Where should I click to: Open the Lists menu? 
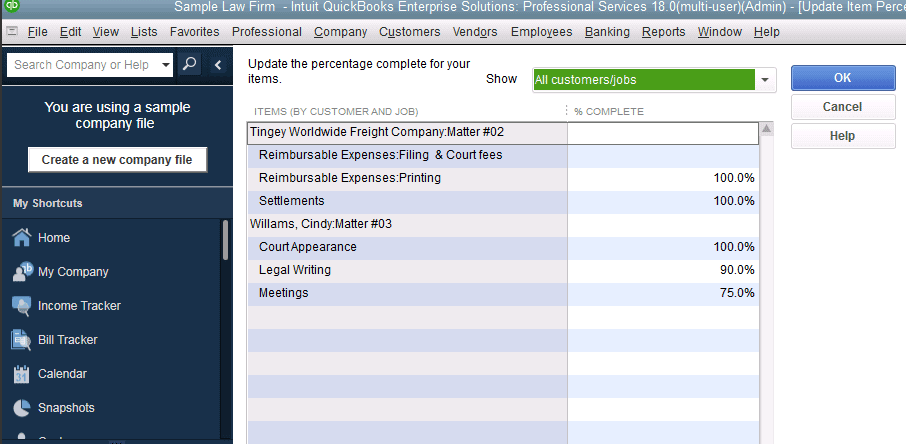[x=144, y=32]
